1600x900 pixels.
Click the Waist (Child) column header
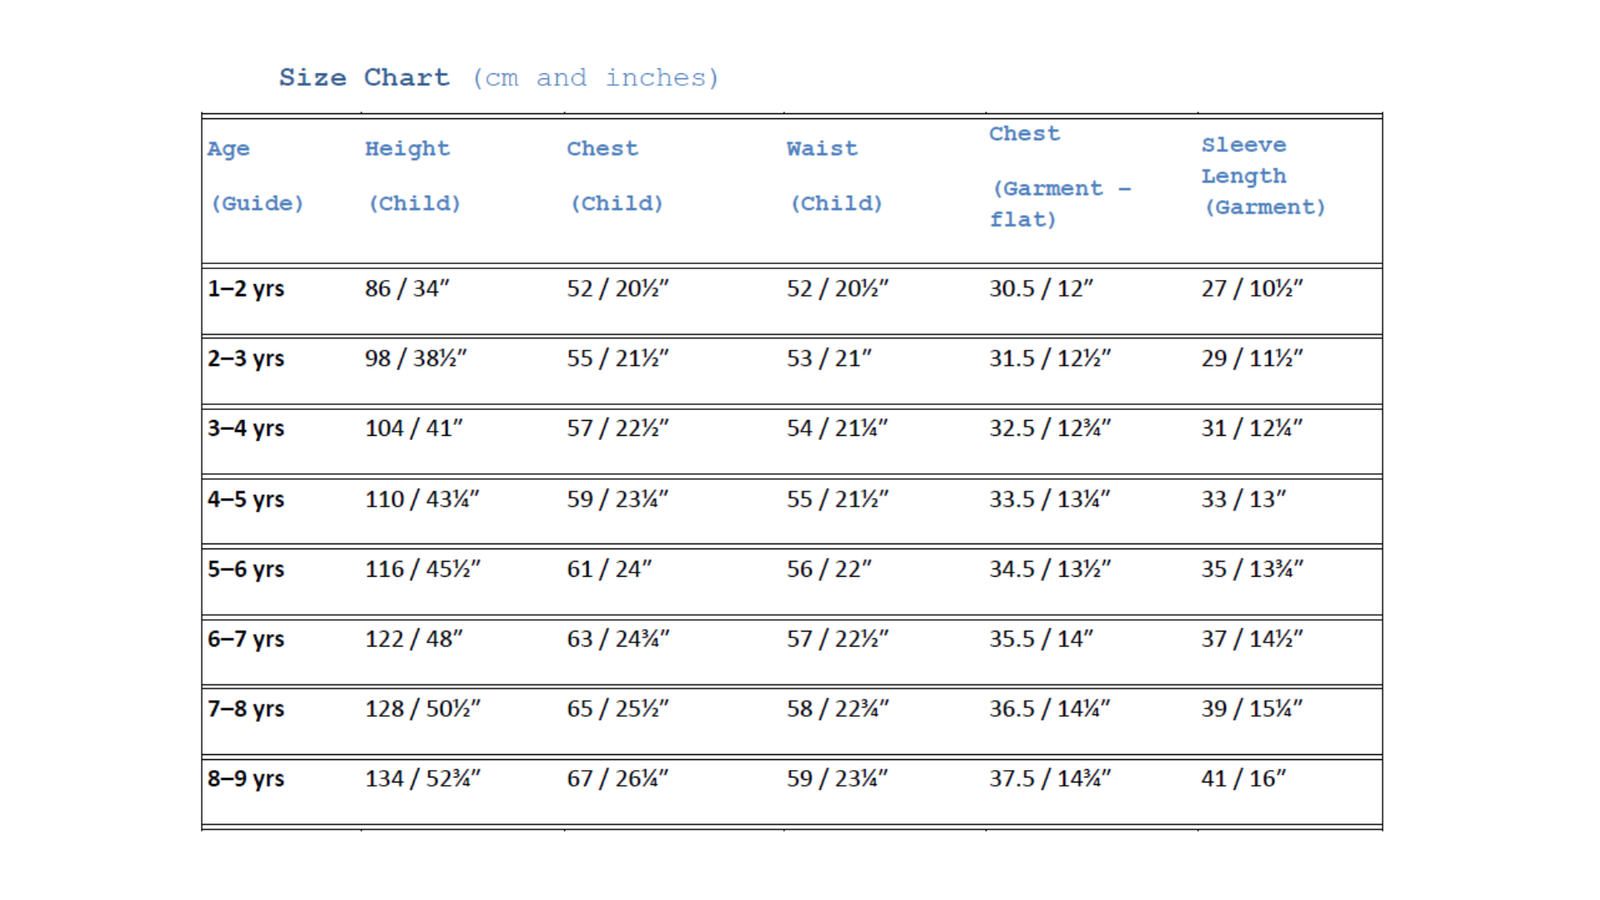835,176
